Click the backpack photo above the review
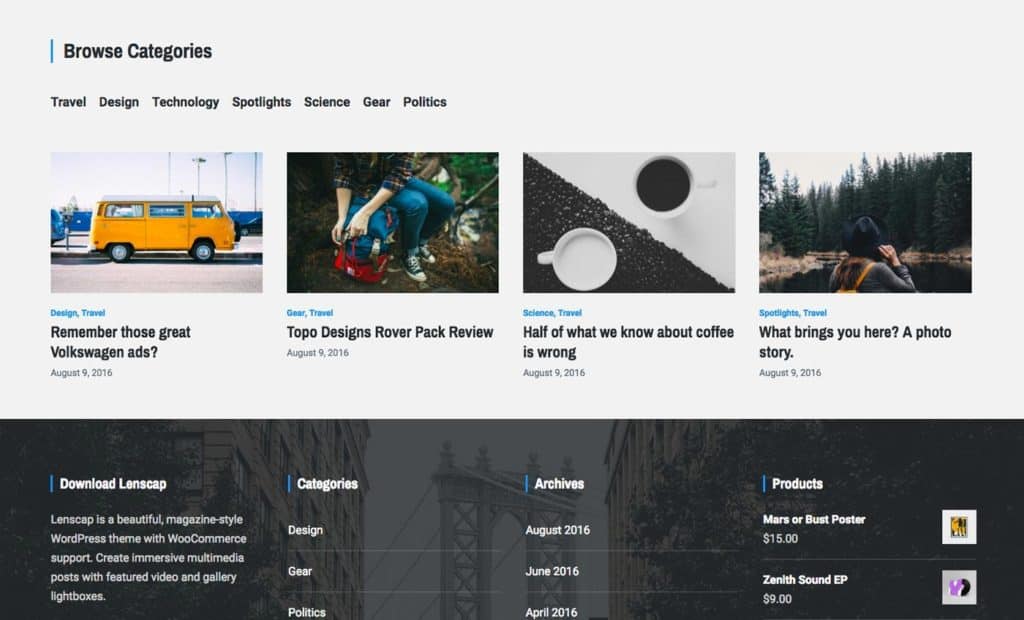The height and width of the screenshot is (620, 1024). click(392, 222)
